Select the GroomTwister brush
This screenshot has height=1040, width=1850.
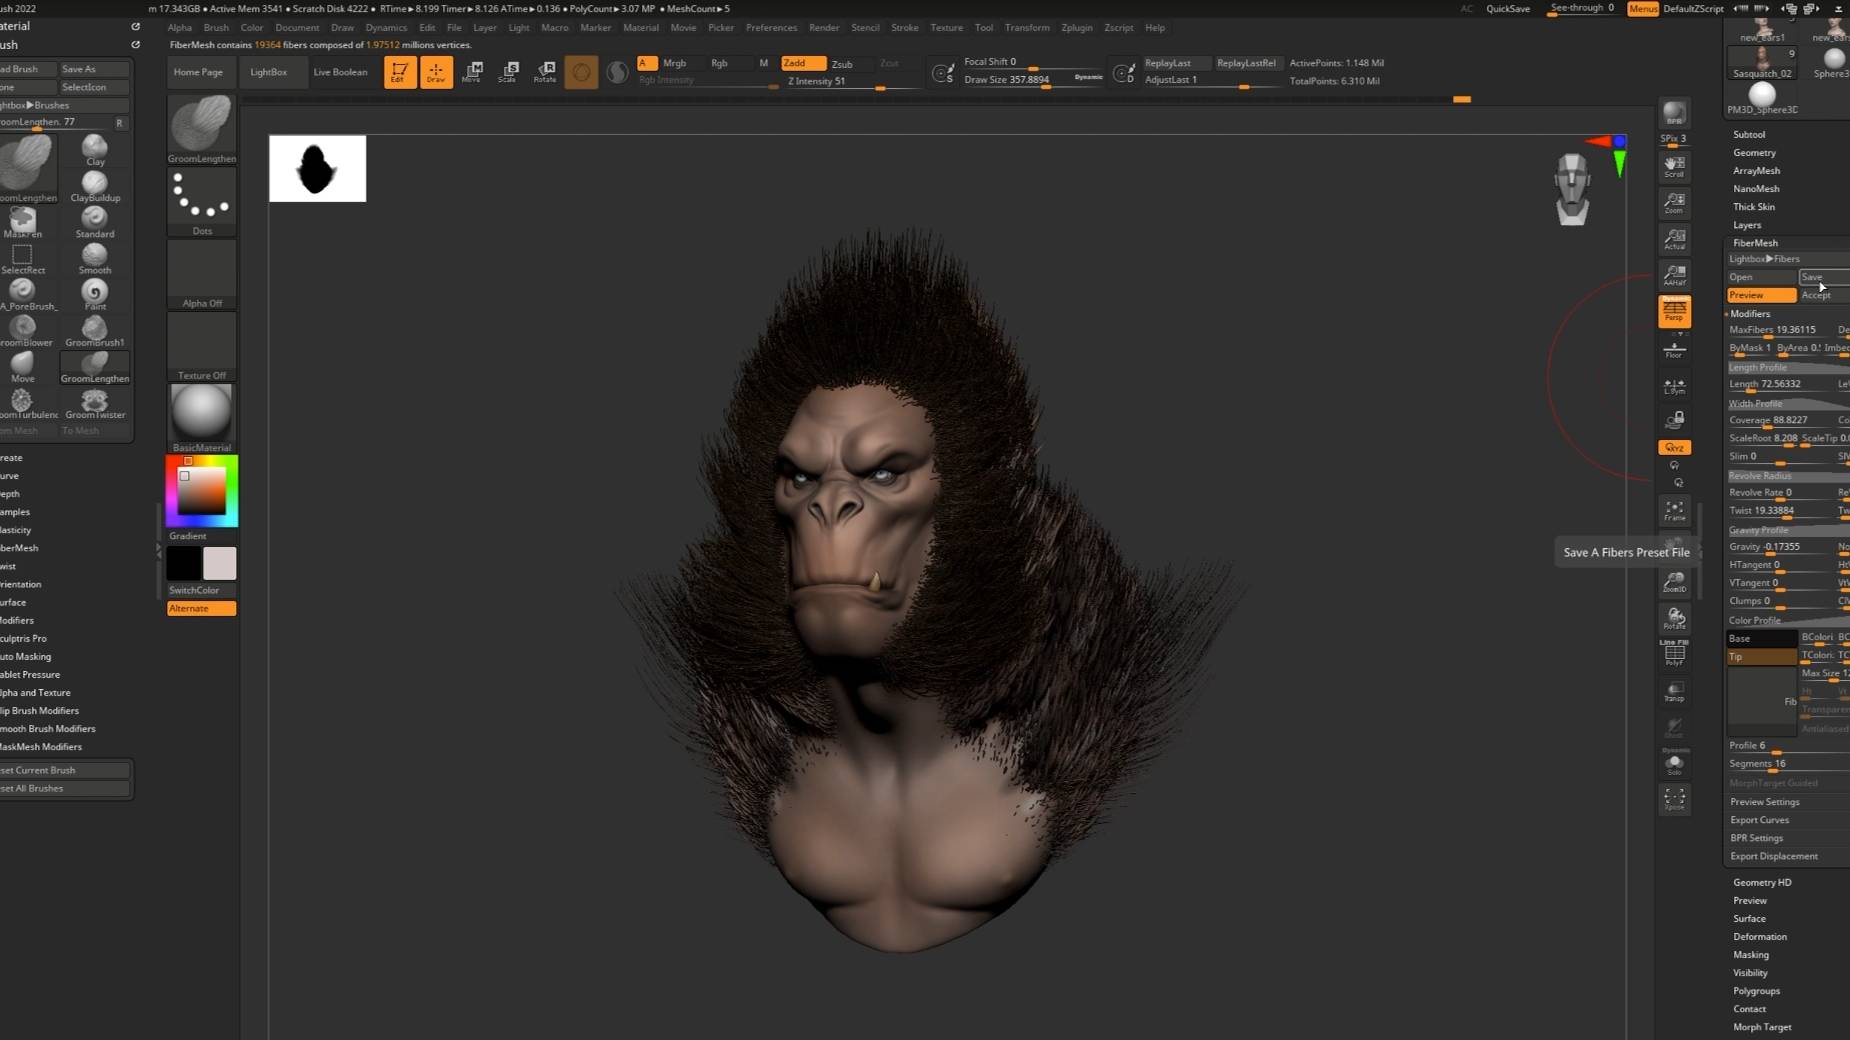tap(95, 403)
